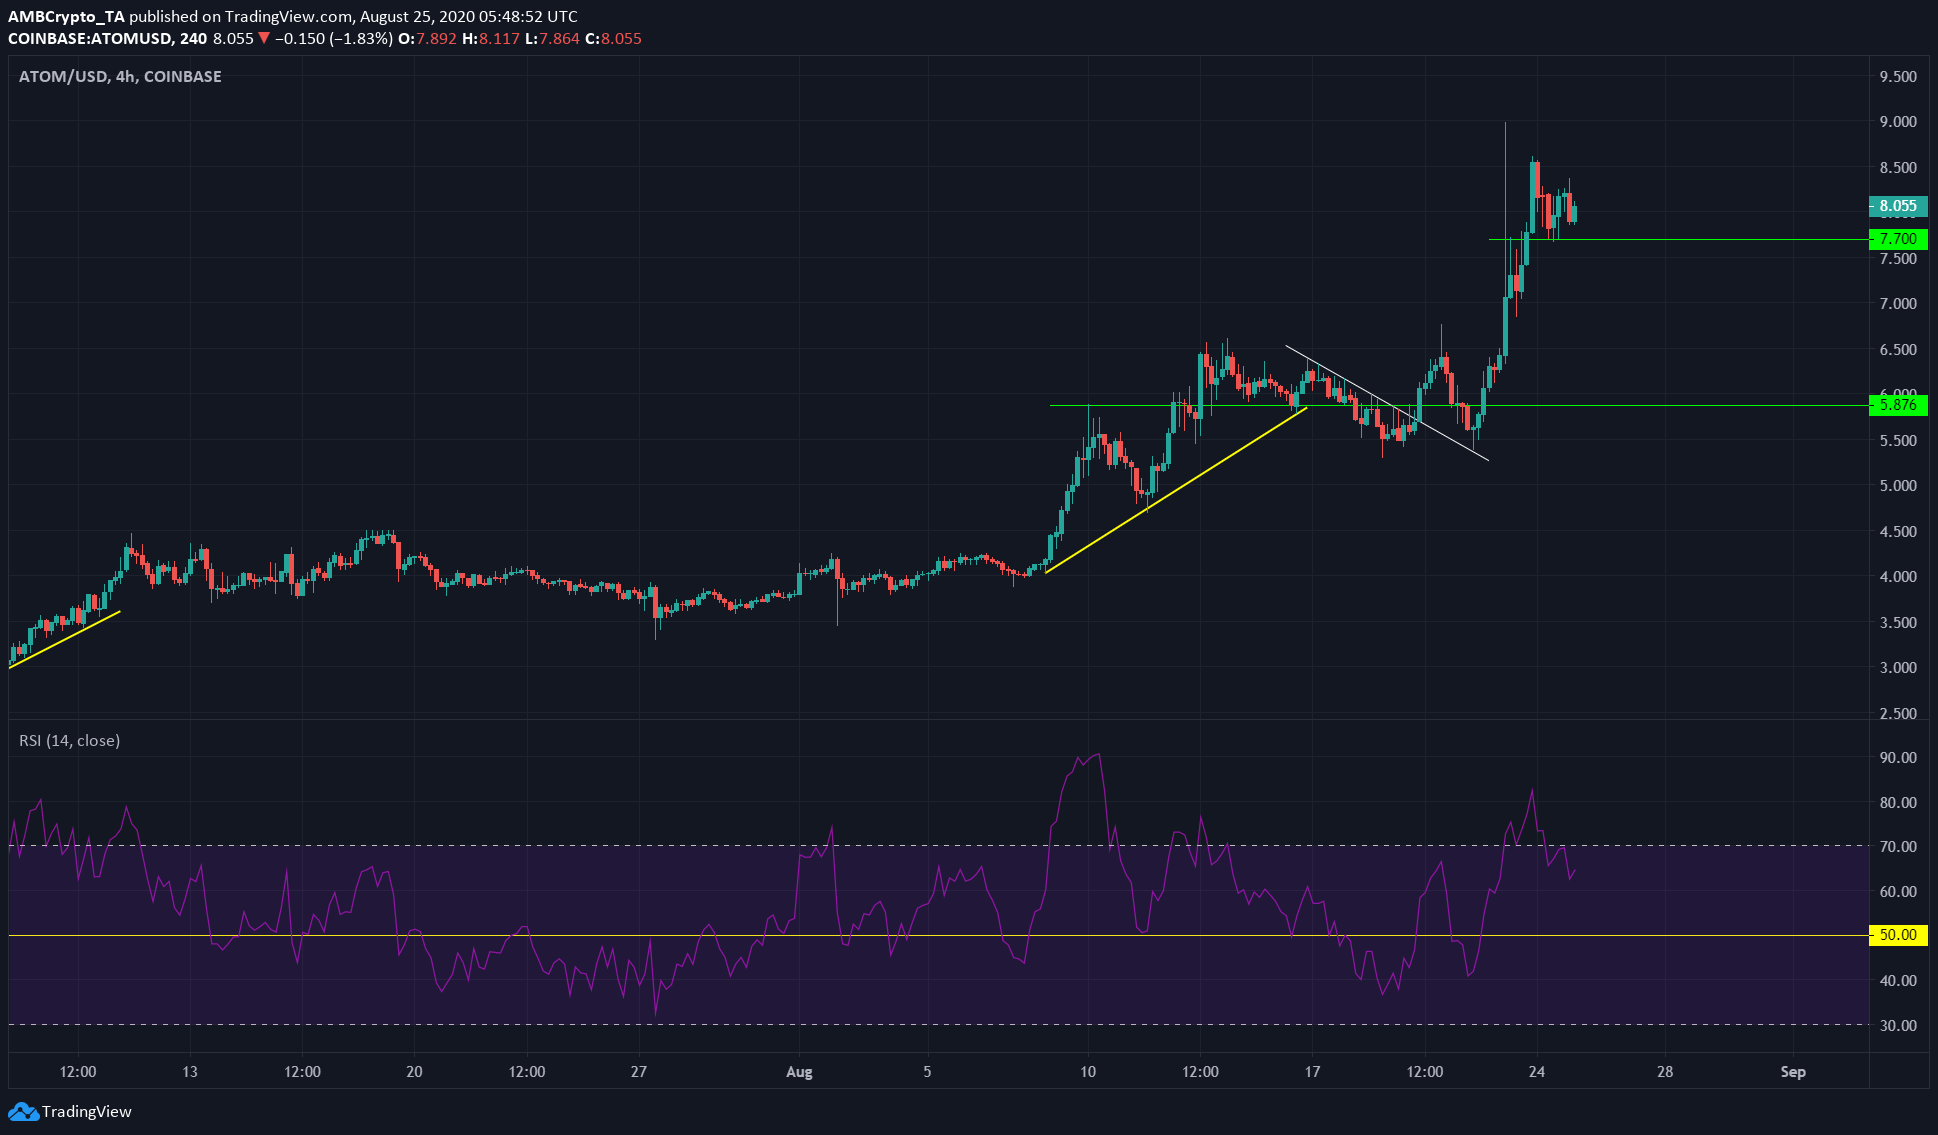This screenshot has height=1135, width=1938.
Task: Click the 24 date label on time axis
Action: 1537,1071
